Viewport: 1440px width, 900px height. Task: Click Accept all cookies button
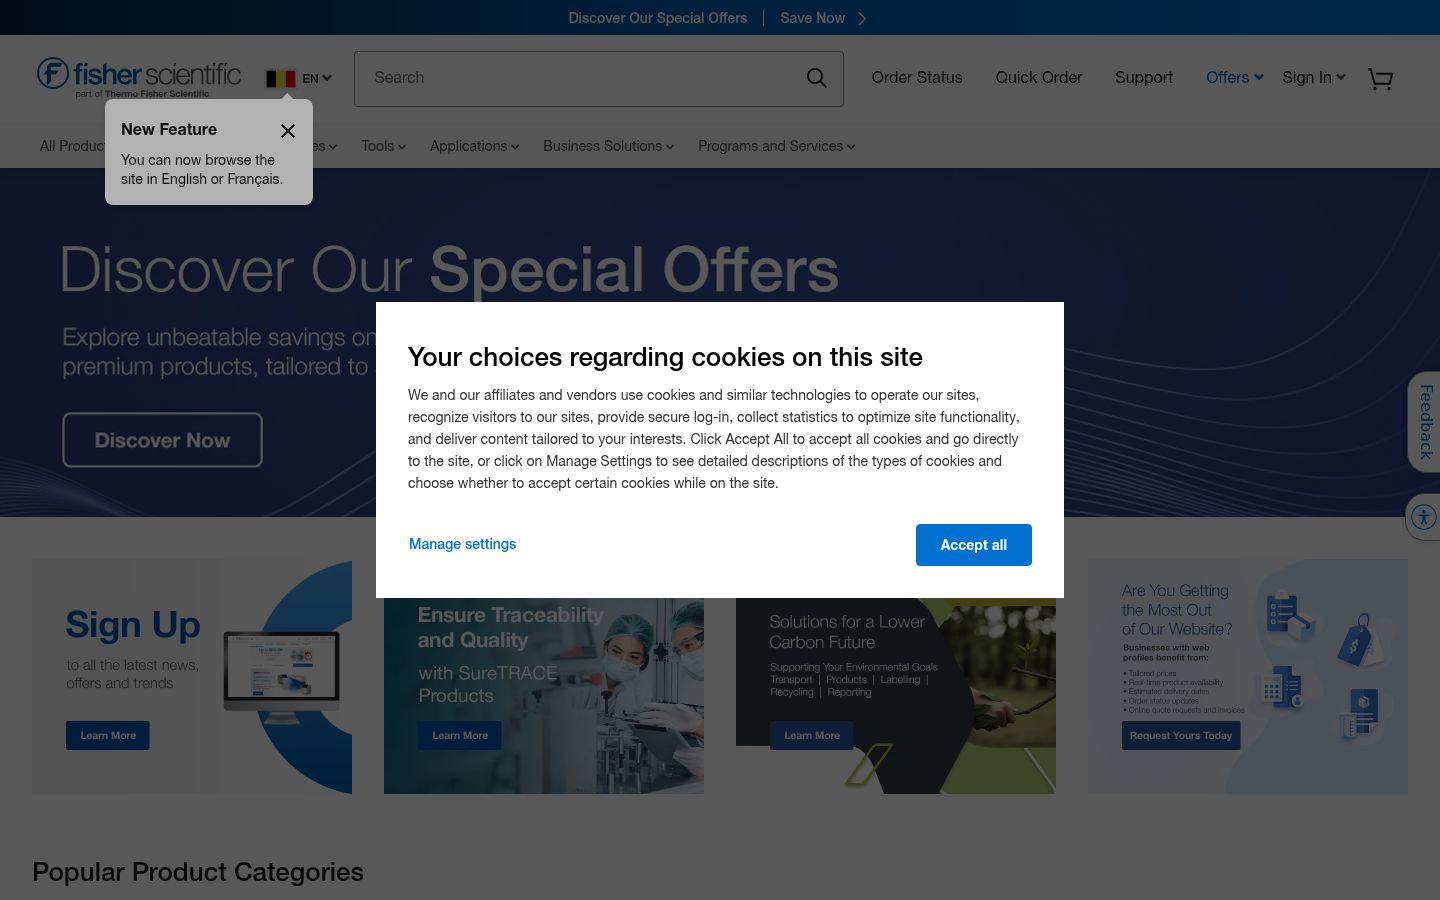point(974,545)
